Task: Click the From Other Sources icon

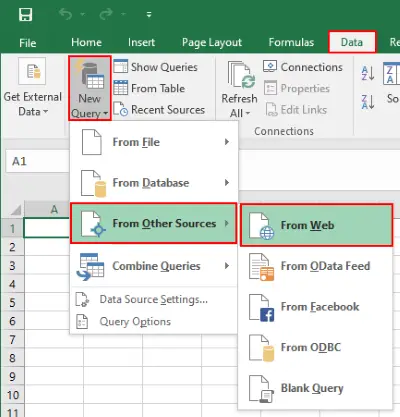Action: click(94, 224)
